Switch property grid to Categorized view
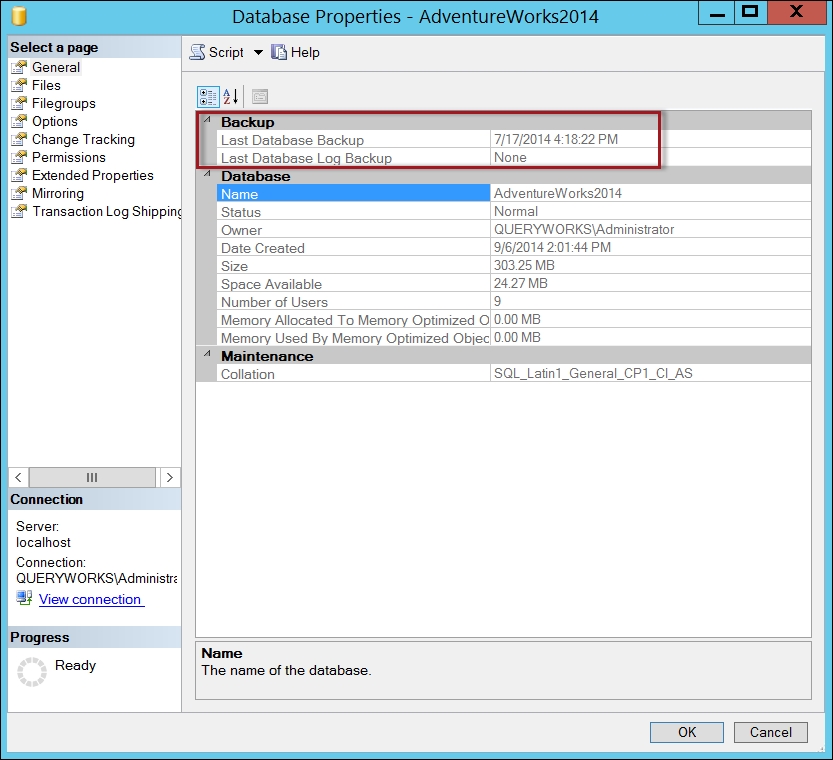 tap(208, 97)
